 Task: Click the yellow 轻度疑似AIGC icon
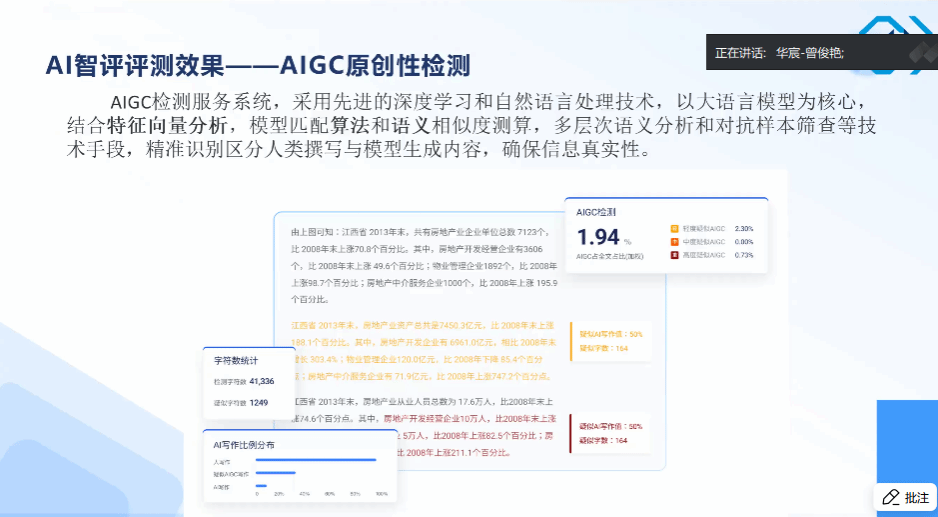click(x=675, y=229)
